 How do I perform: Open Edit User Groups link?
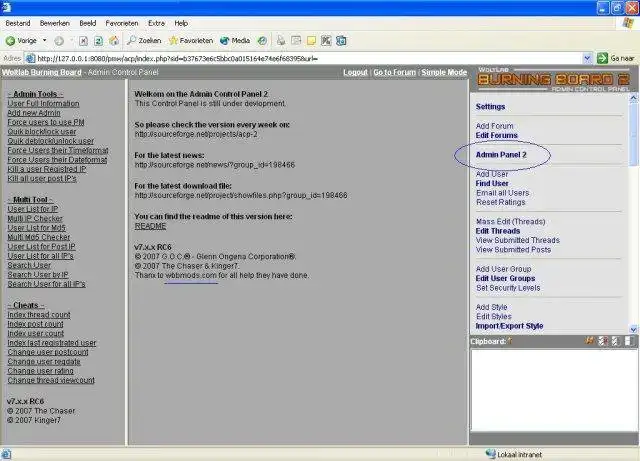505,278
